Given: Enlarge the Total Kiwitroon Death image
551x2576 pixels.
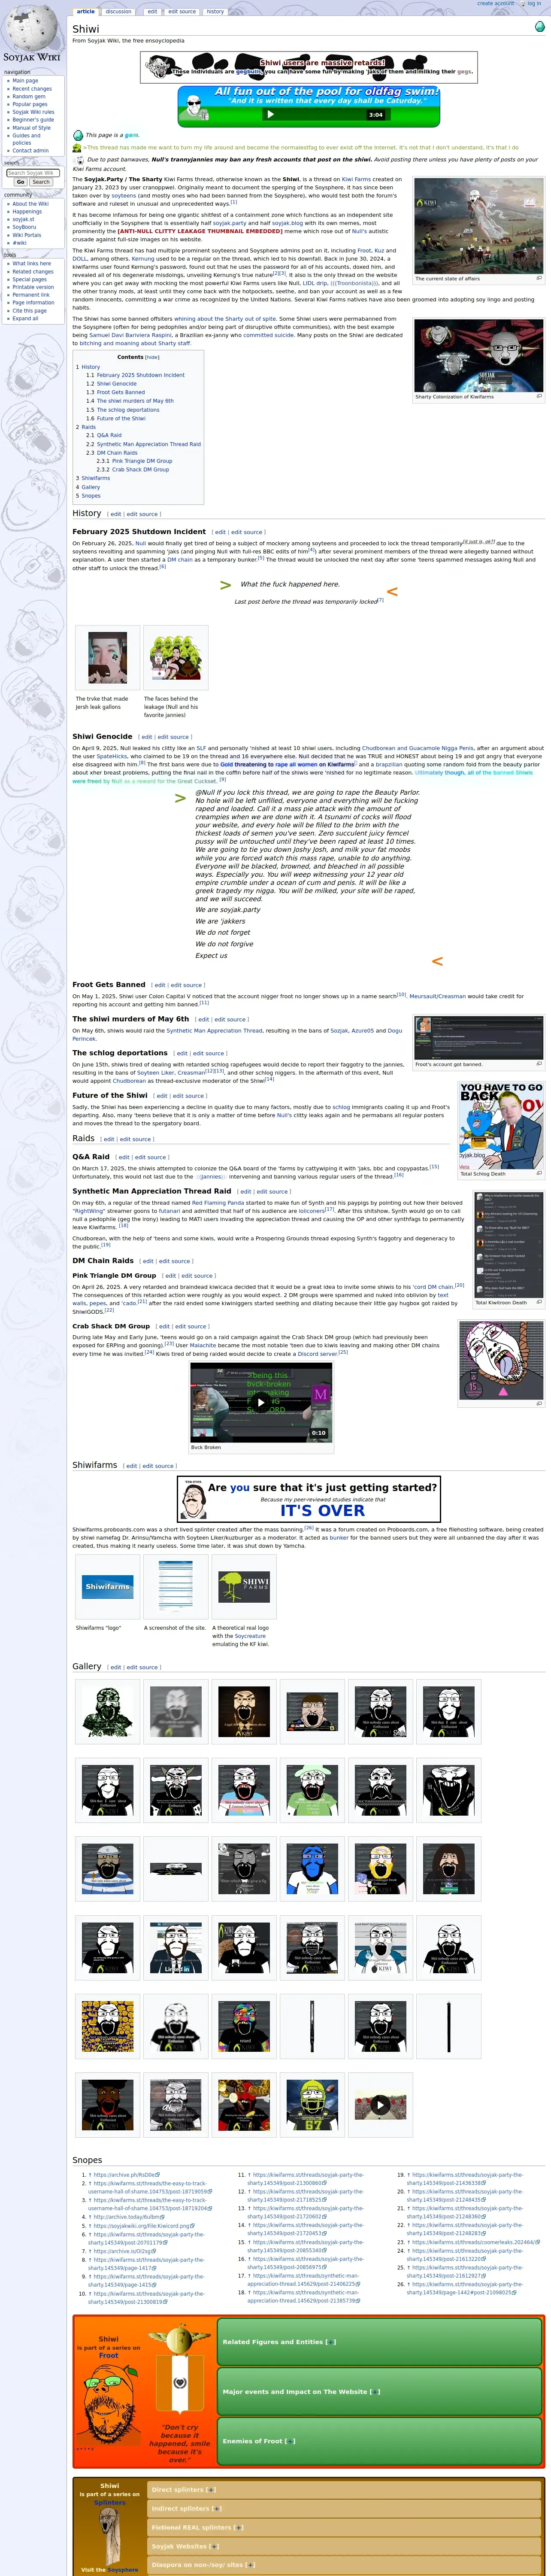Looking at the screenshot, I should pos(539,1302).
